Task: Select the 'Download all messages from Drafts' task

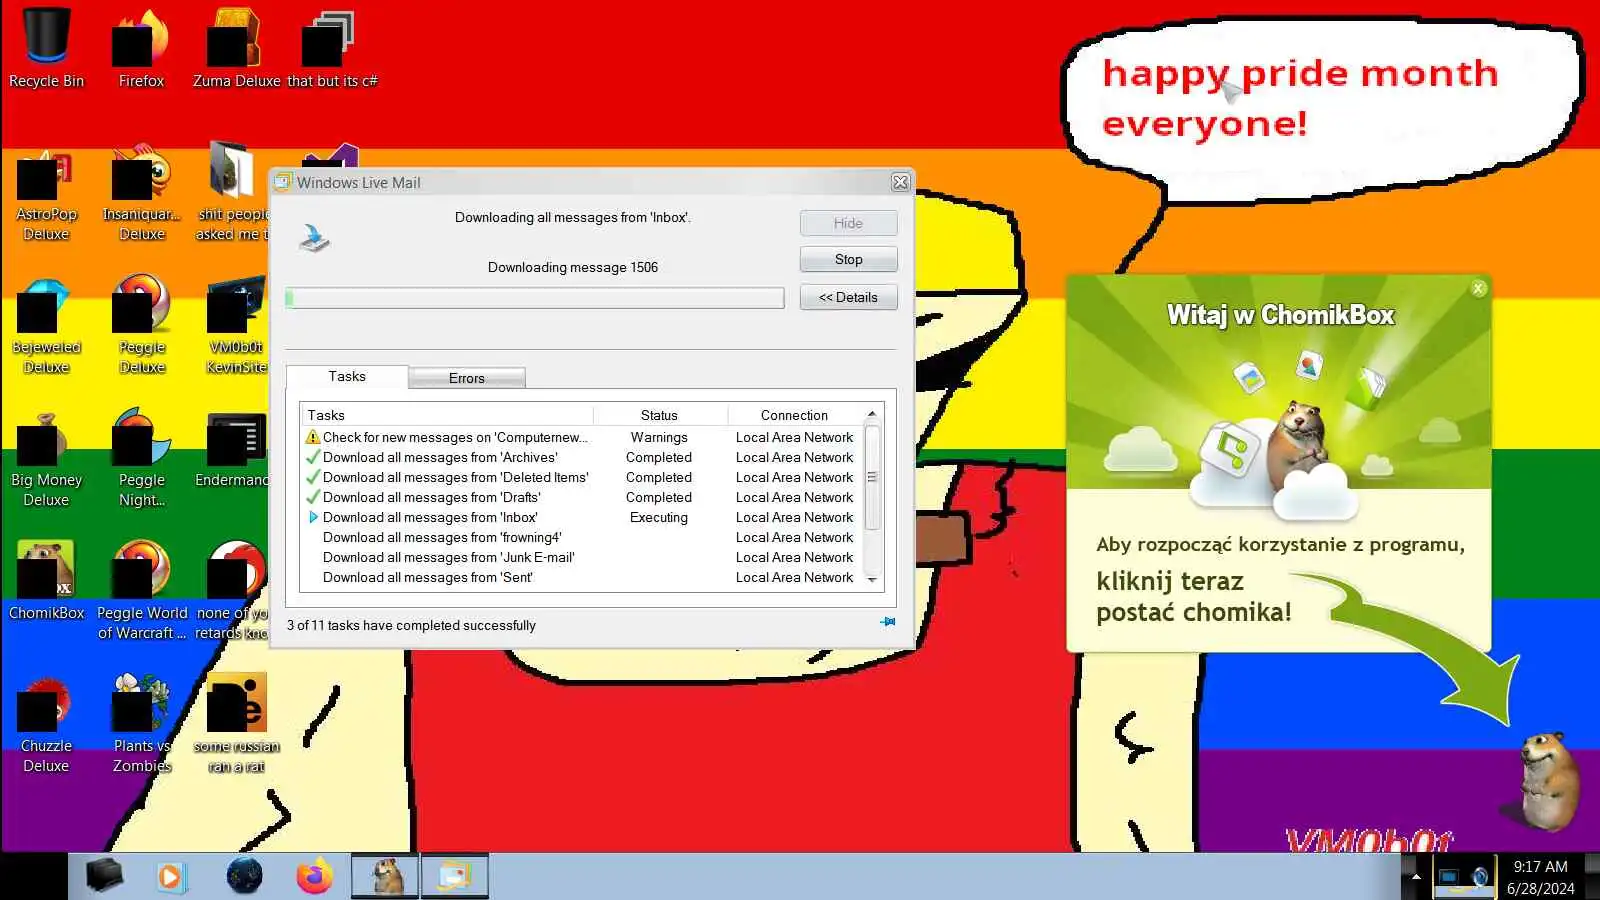Action: [582, 497]
